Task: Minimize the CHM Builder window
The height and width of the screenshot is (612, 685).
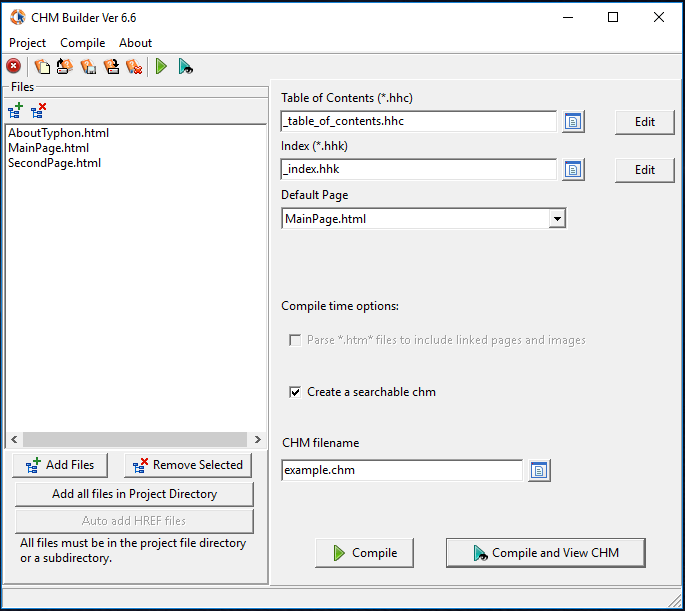Action: (x=568, y=17)
